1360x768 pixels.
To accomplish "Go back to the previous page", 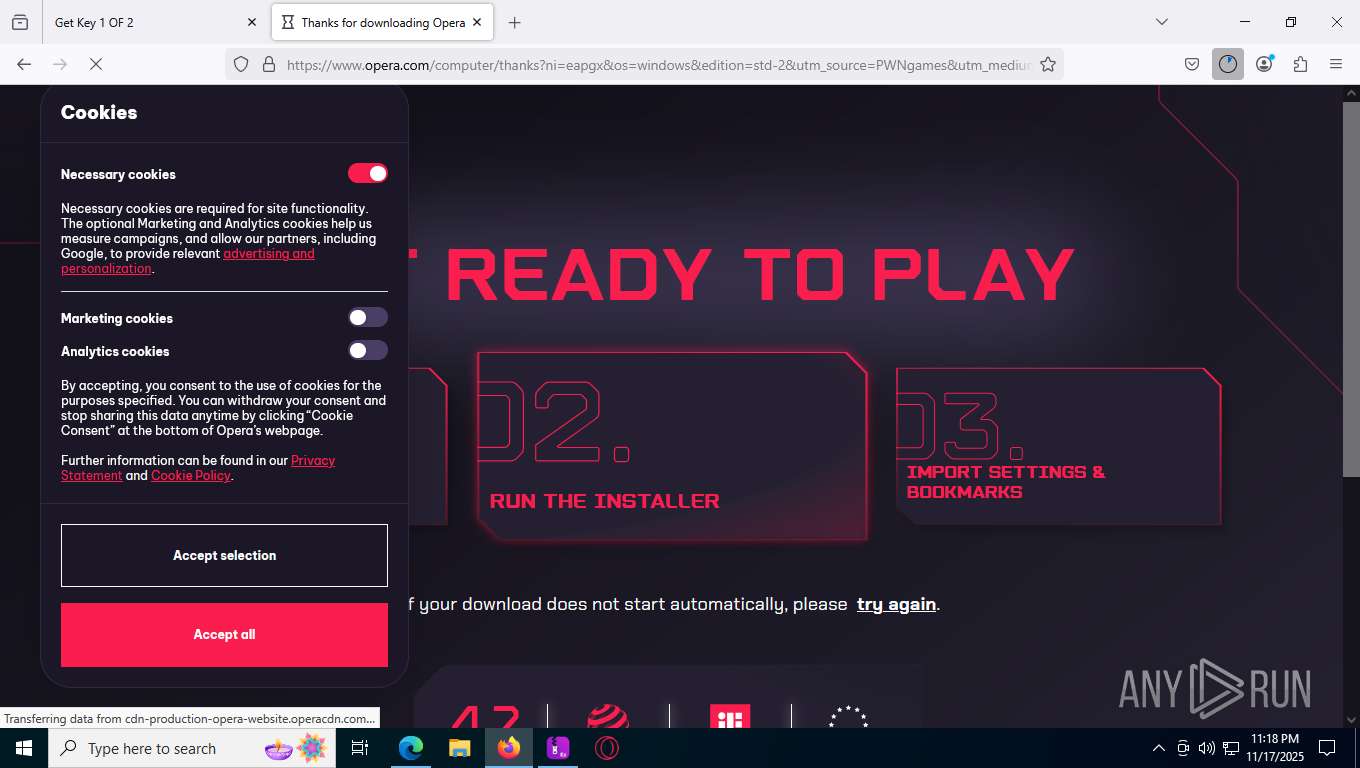I will pyautogui.click(x=24, y=64).
